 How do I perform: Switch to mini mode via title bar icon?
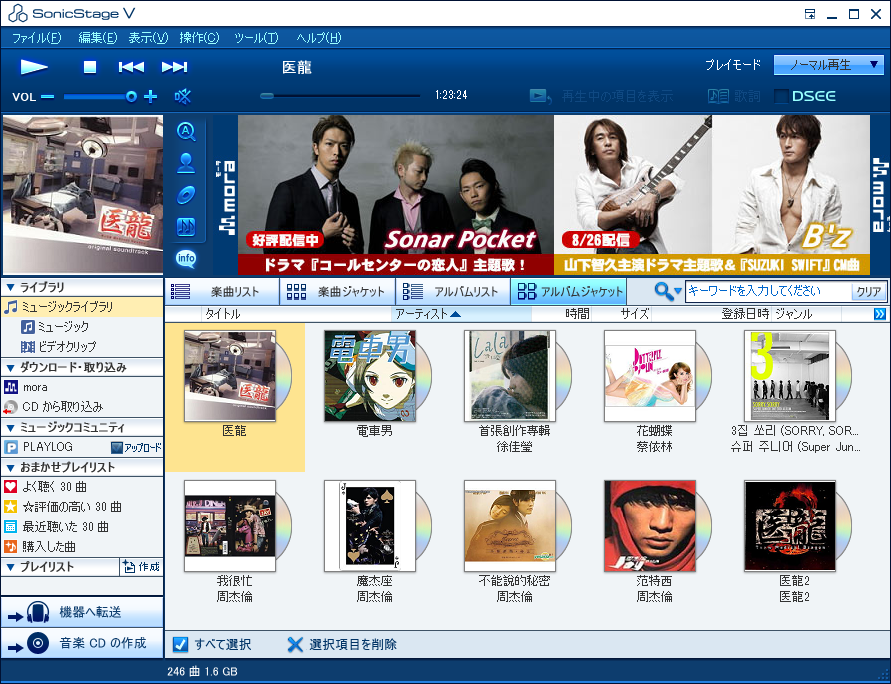point(810,14)
